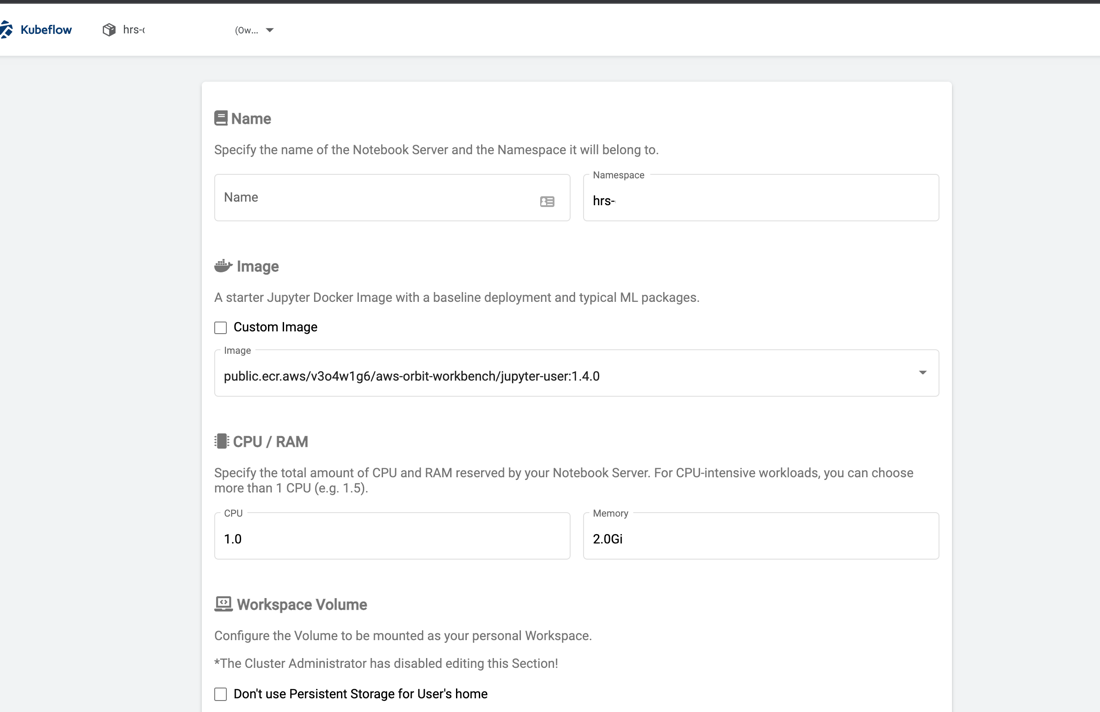The width and height of the screenshot is (1100, 712).
Task: Enable the Custom Image checkbox
Action: [x=220, y=327]
